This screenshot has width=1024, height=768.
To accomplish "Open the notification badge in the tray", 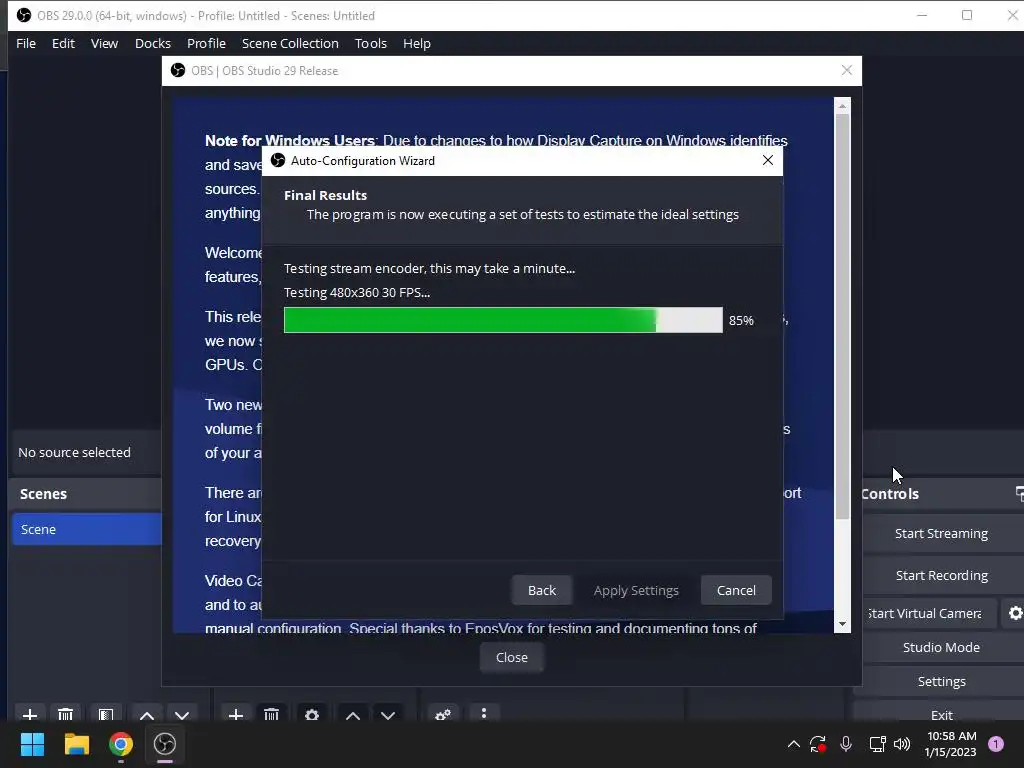I will [x=996, y=744].
